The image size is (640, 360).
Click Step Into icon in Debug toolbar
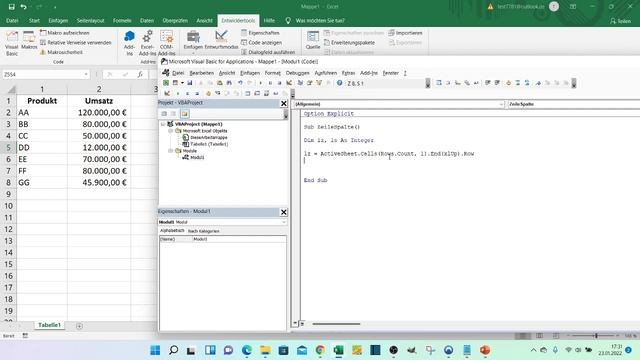pos(218,93)
